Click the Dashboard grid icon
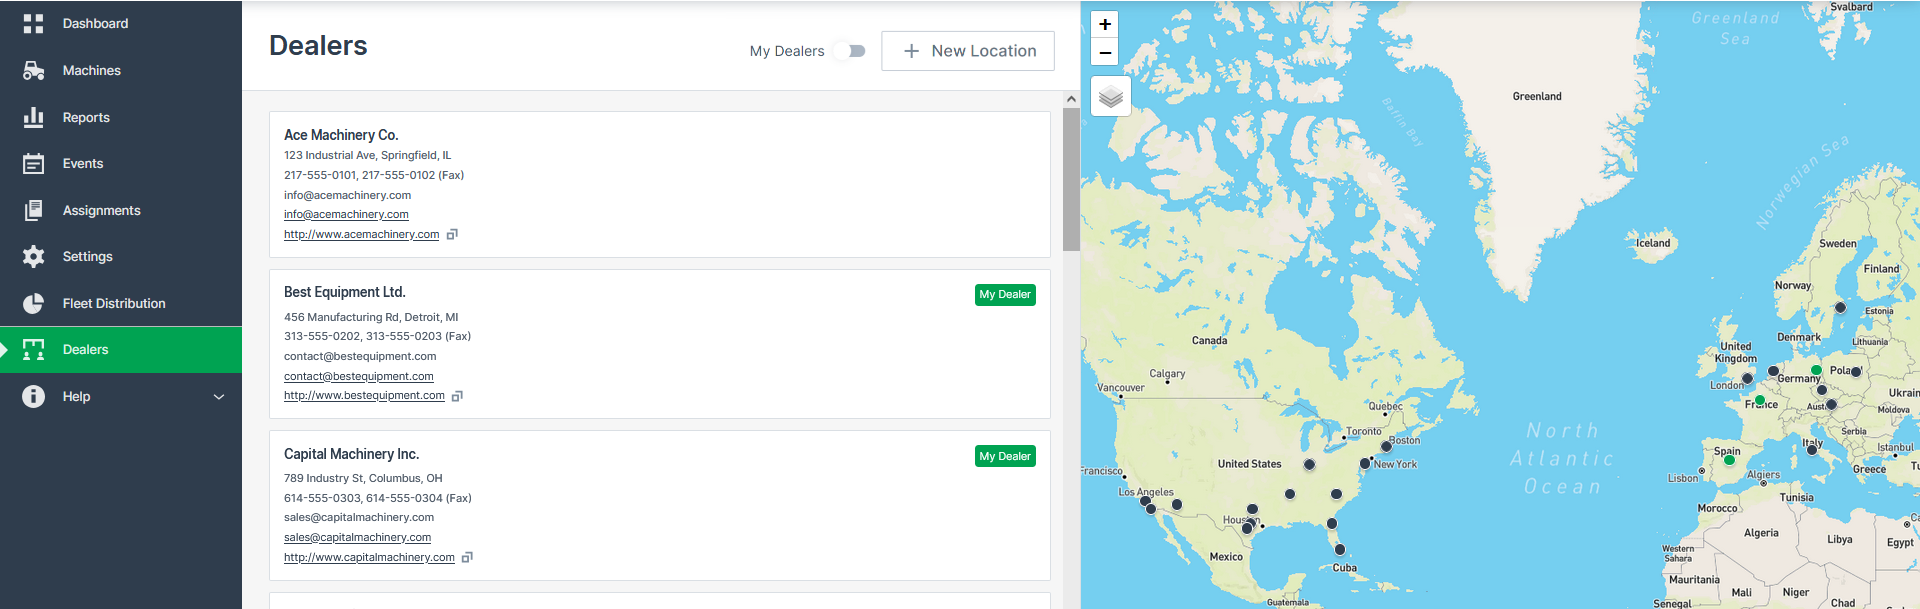 point(33,23)
